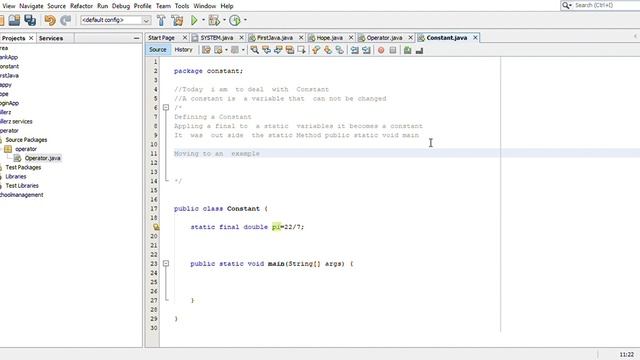Screen dimensions: 640x360
Task: Click the Previous Bookmark icon
Action: [316, 50]
